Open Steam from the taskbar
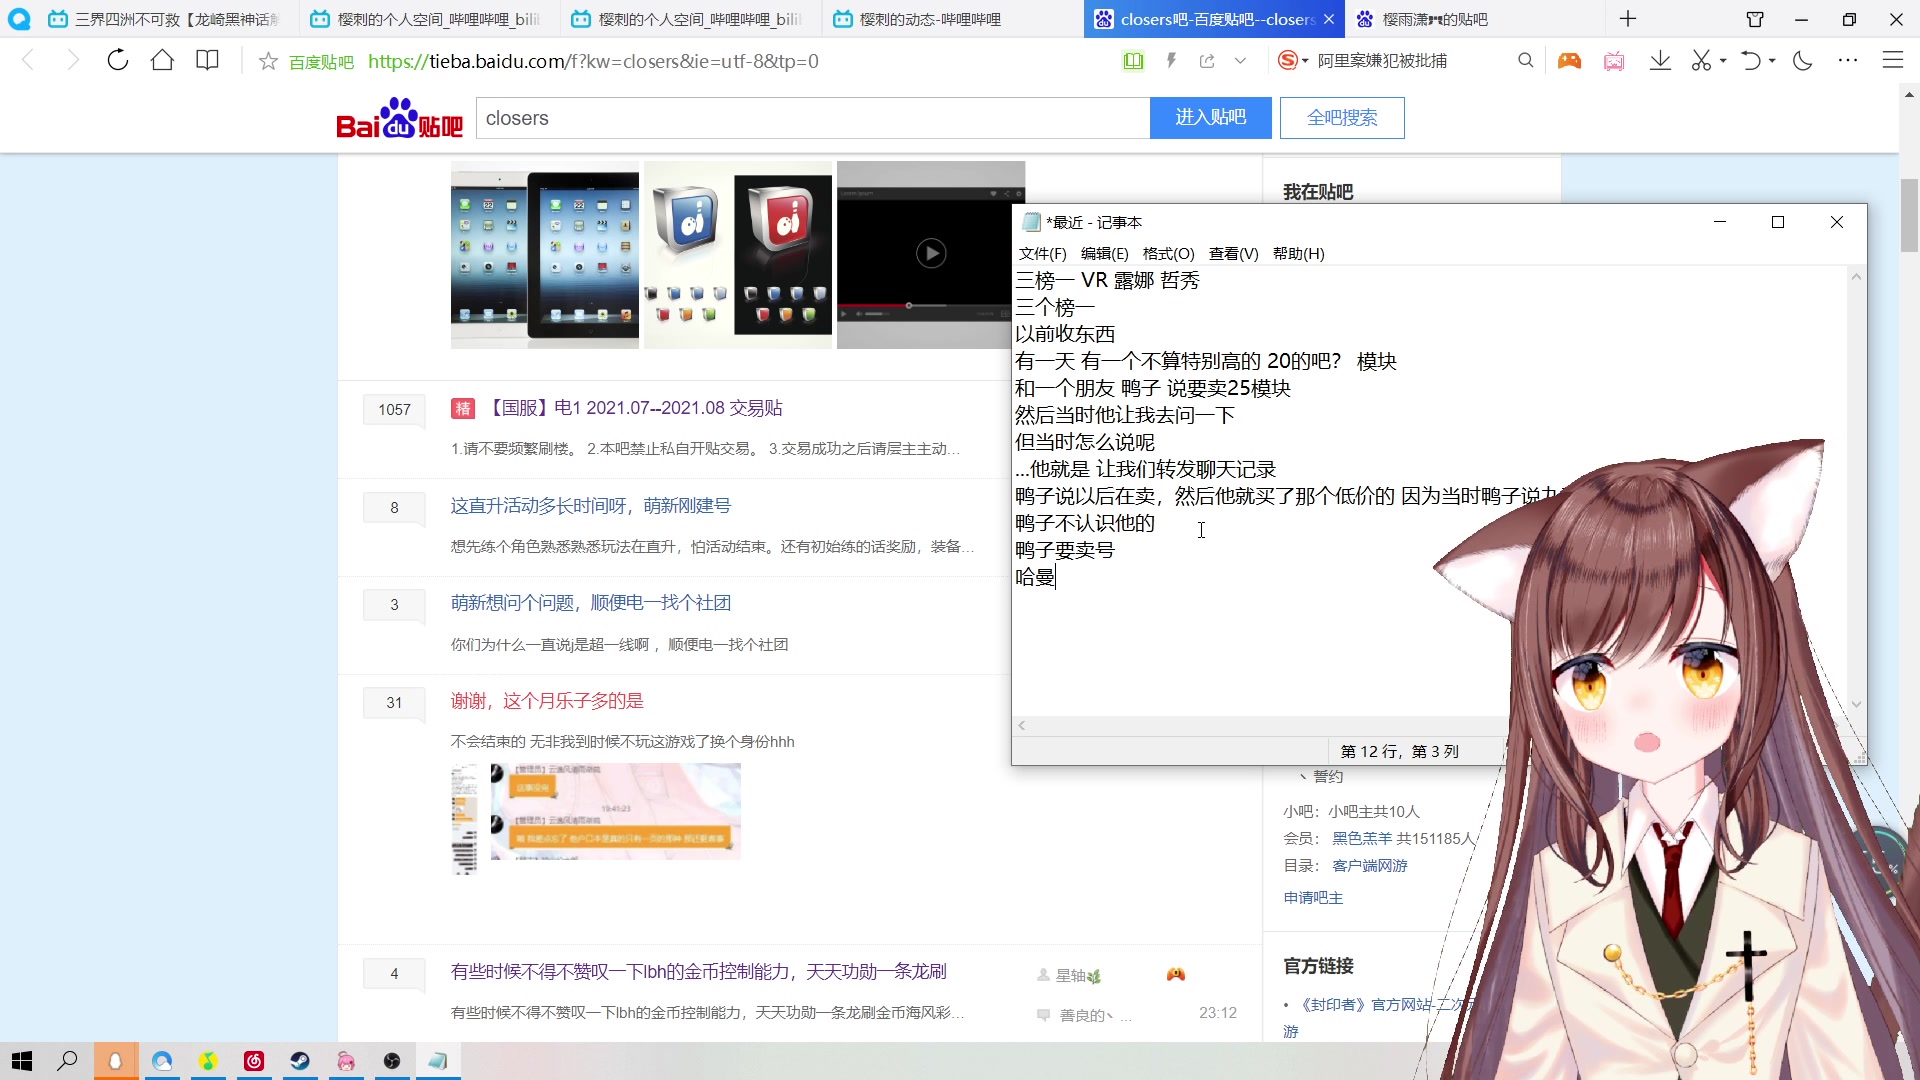The height and width of the screenshot is (1080, 1920). [x=300, y=1061]
